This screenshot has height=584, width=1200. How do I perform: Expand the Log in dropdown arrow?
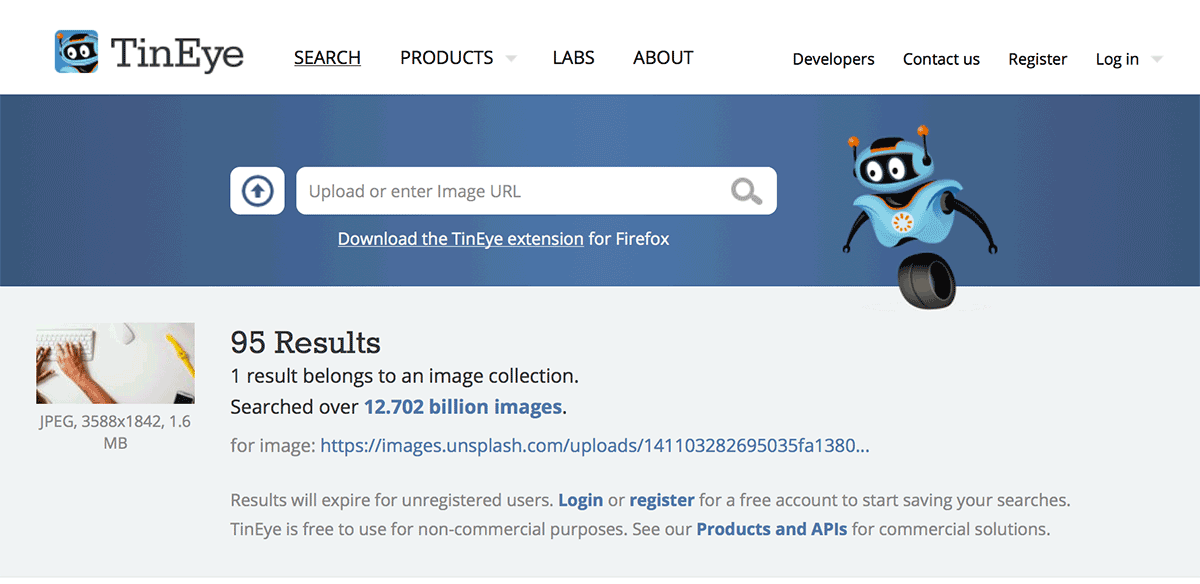point(1157,59)
